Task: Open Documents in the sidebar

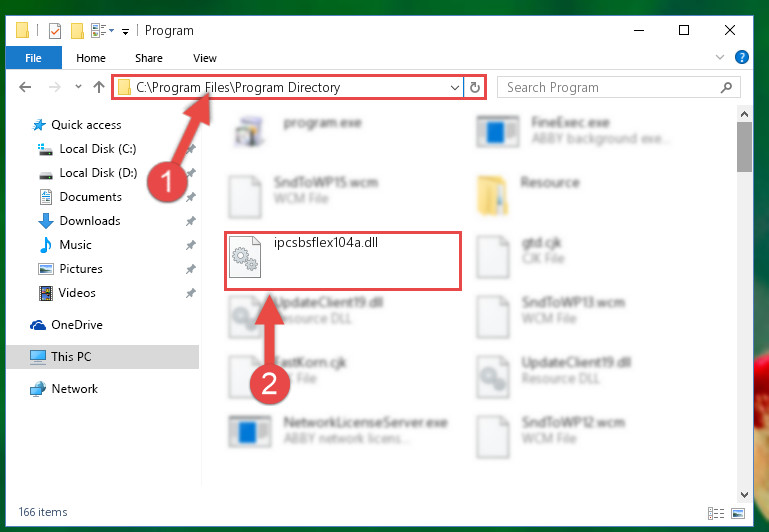Action: (80, 197)
